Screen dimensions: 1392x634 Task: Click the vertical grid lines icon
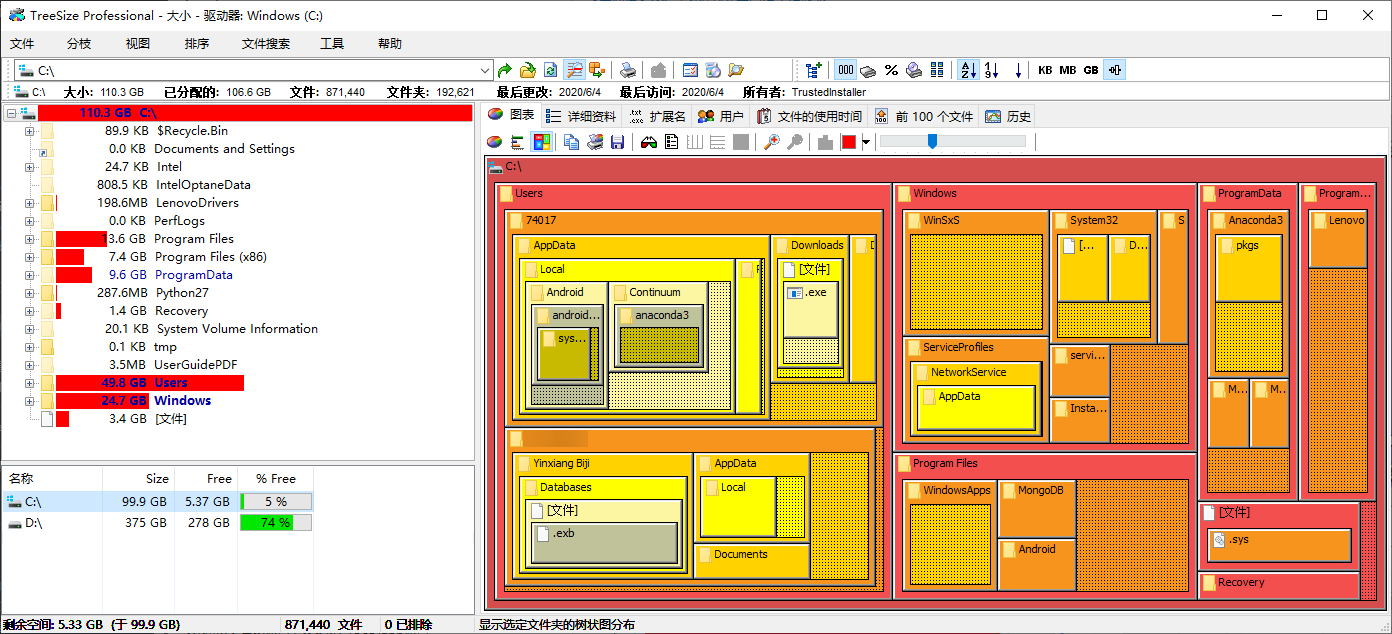(695, 142)
